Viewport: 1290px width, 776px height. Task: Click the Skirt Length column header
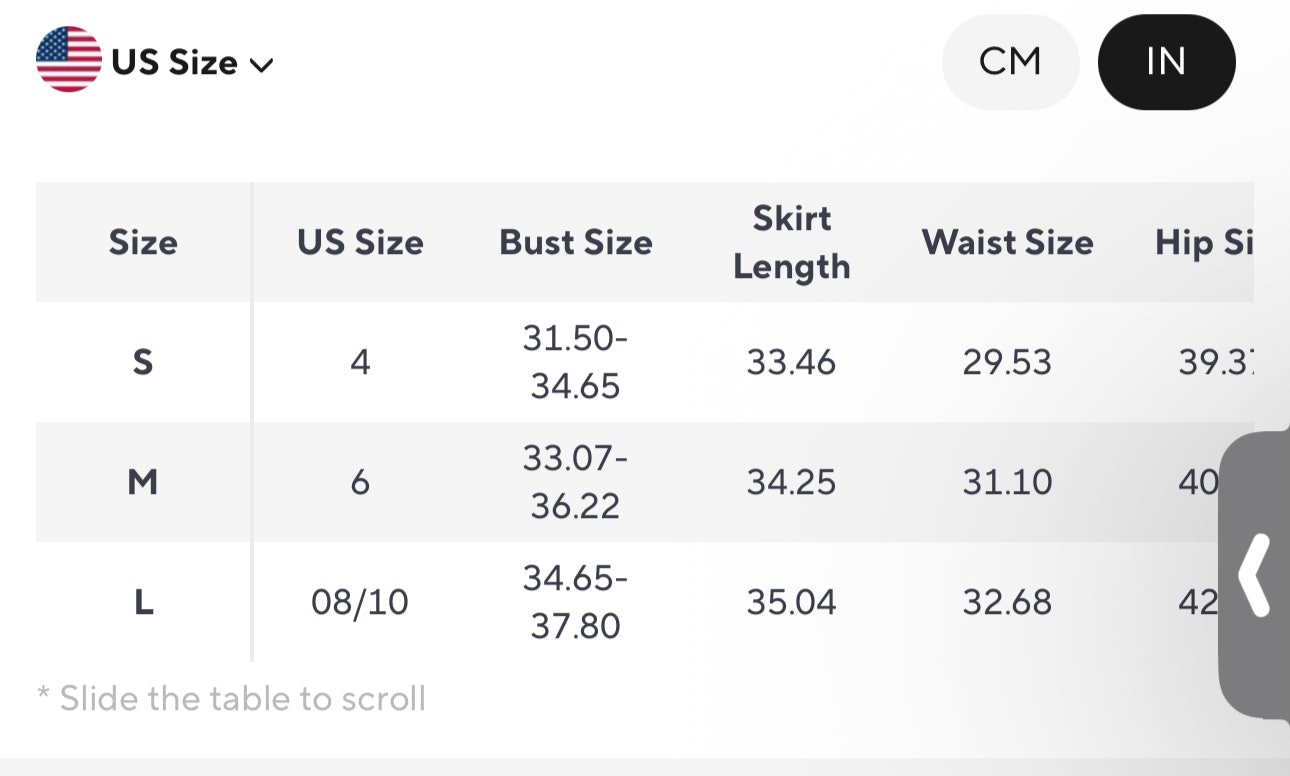[791, 242]
